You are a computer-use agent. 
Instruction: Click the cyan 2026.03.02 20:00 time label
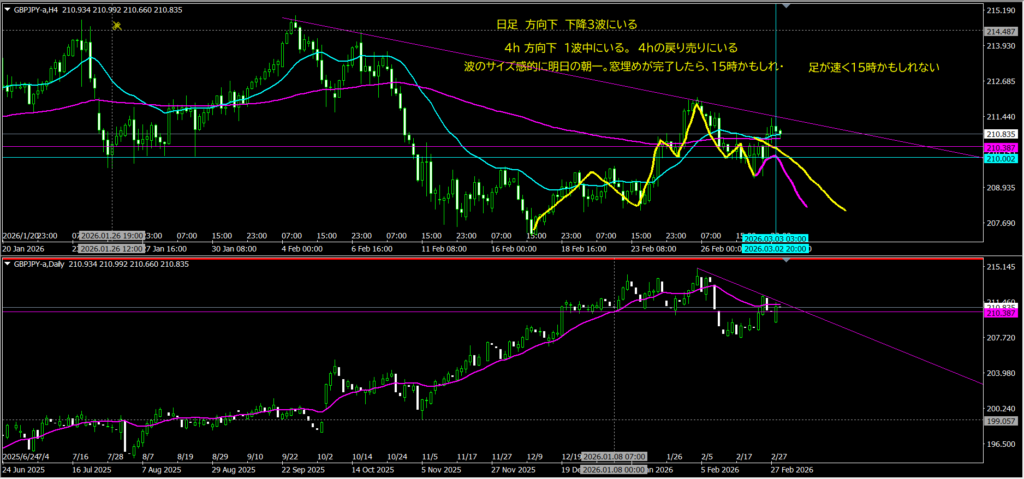776,248
